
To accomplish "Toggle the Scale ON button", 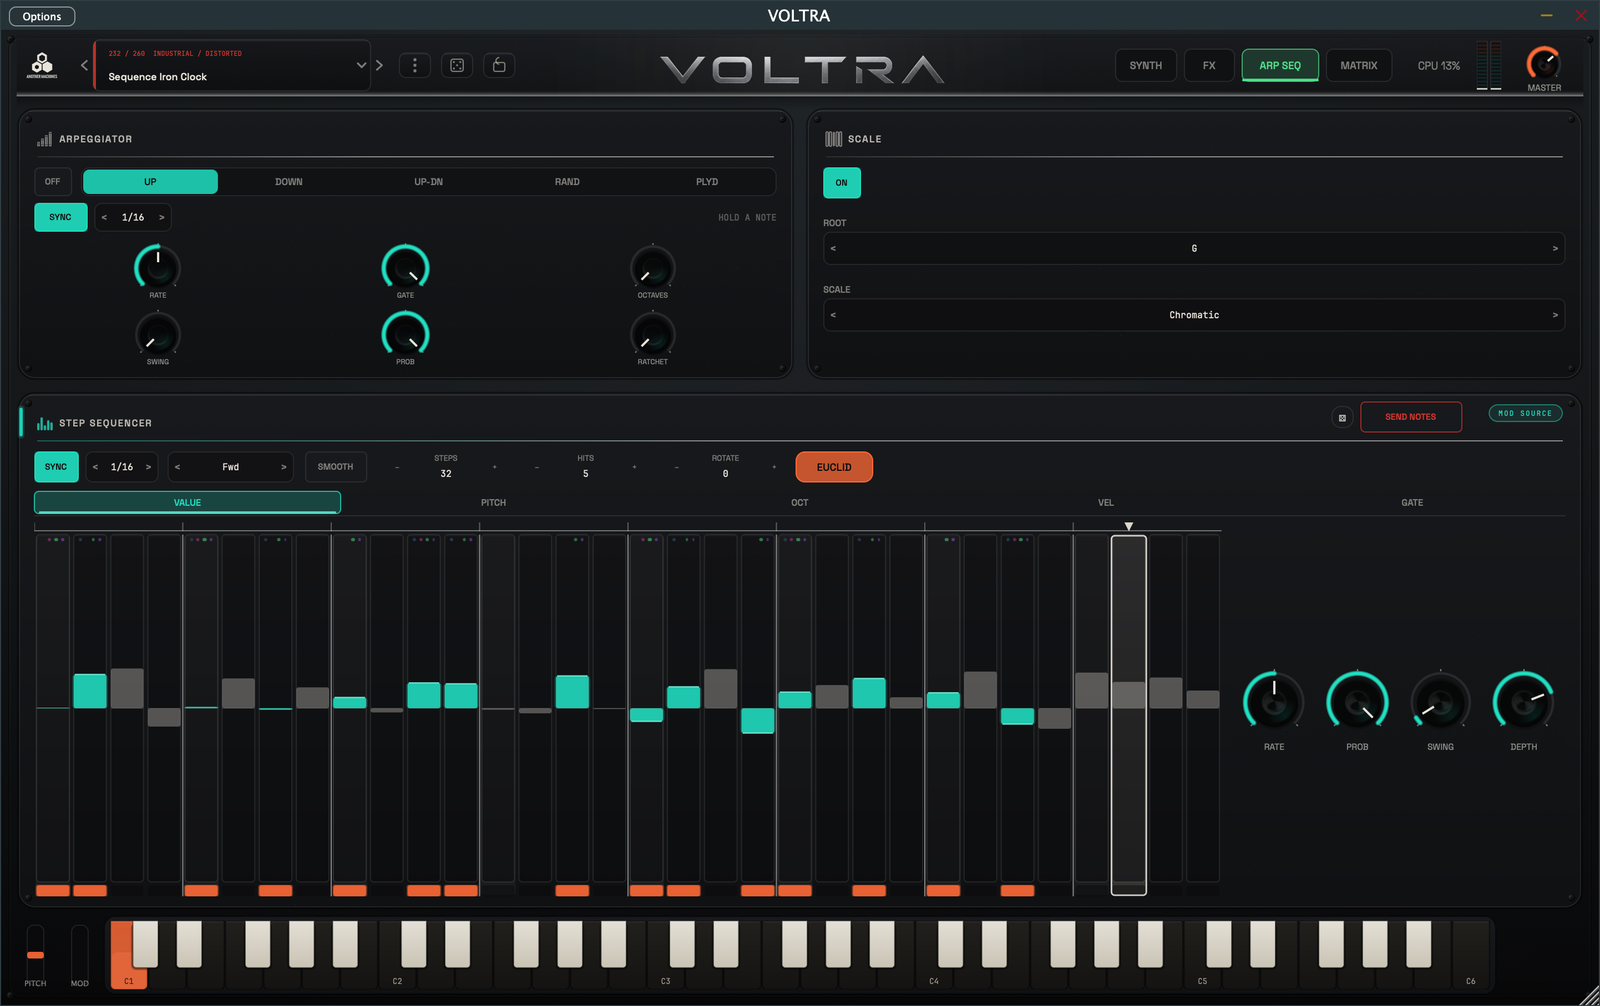I will pyautogui.click(x=842, y=183).
